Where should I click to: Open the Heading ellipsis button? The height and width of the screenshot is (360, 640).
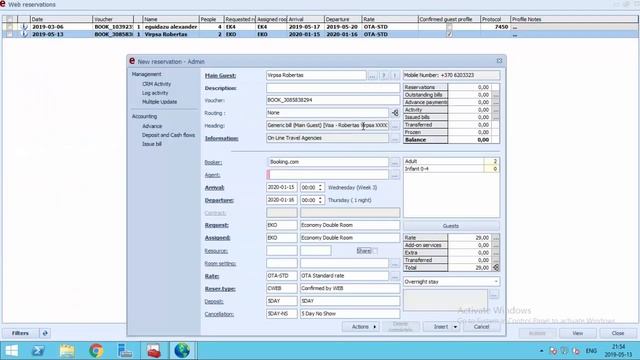pos(395,126)
